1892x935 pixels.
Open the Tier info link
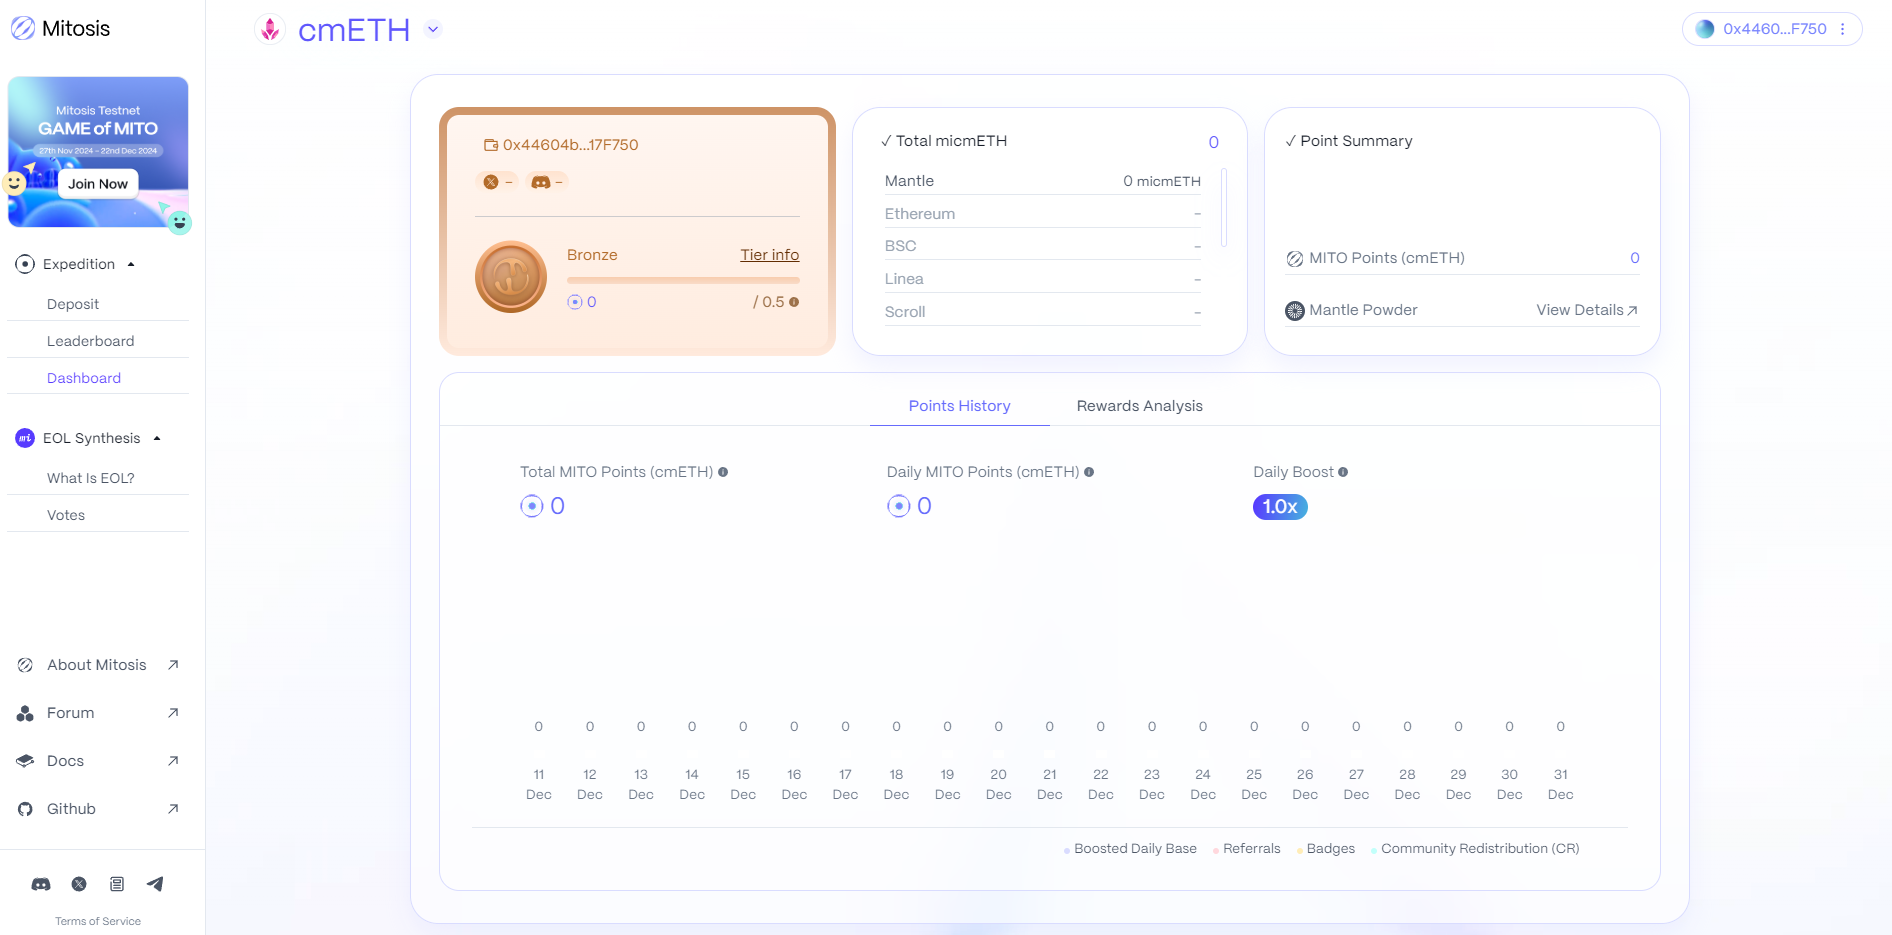point(769,255)
